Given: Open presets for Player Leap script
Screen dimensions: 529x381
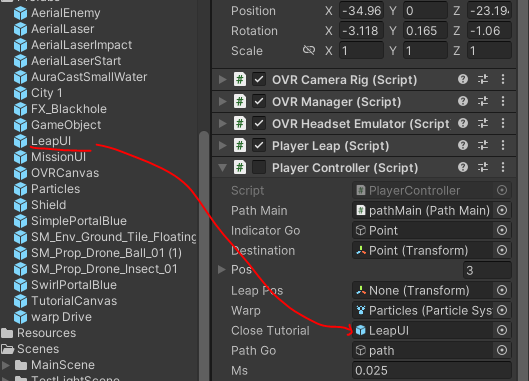Looking at the screenshot, I should pos(483,145).
